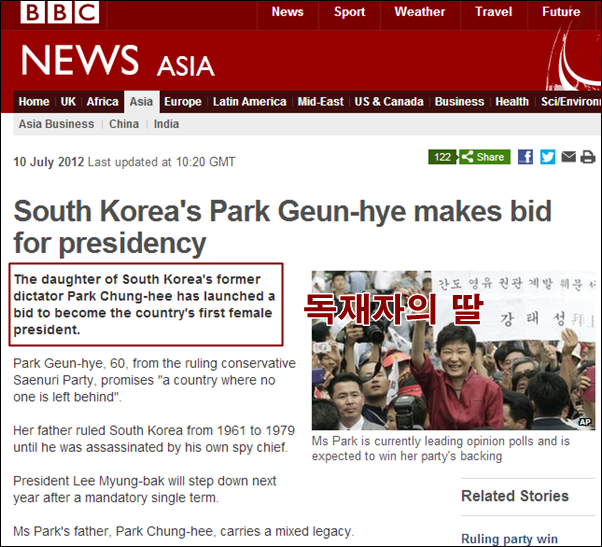Select the US & Canada section tab
Viewport: 602px width, 547px height.
pyautogui.click(x=389, y=102)
